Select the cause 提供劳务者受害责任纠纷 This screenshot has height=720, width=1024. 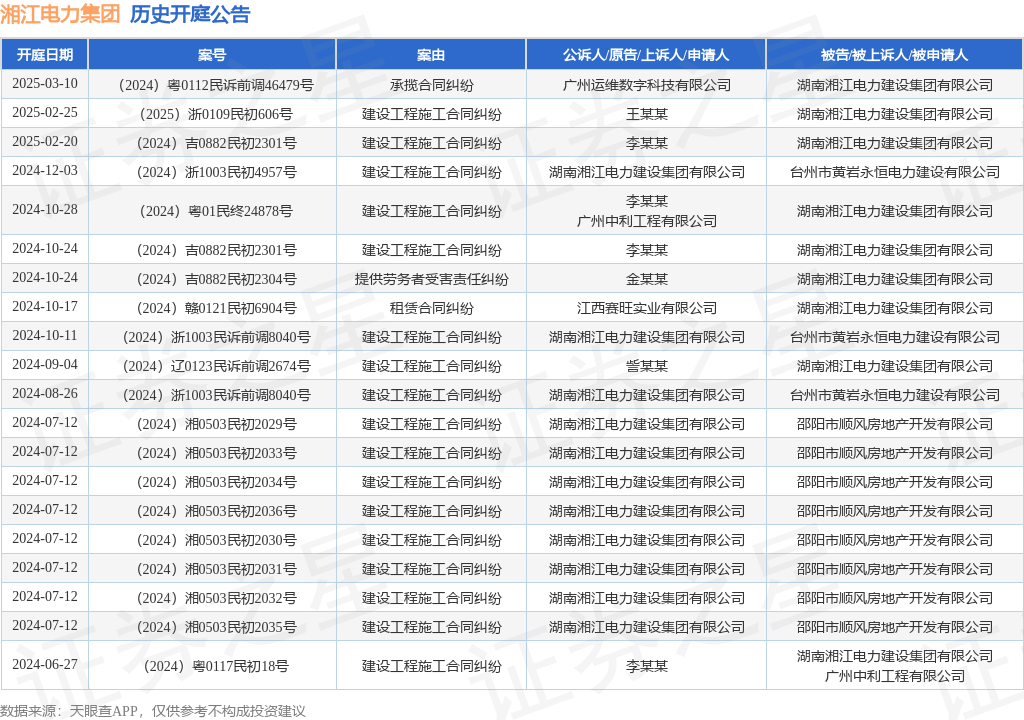click(x=432, y=280)
